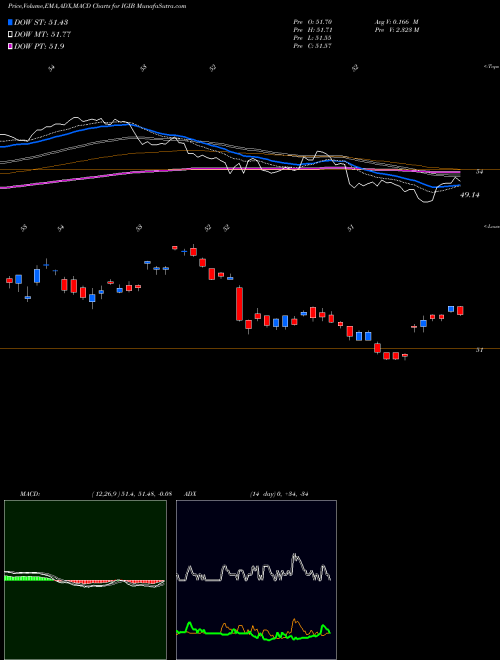Select the 'DOW PT: 51.9' legend label
This screenshot has height=660, width=500.
(x=39, y=46)
